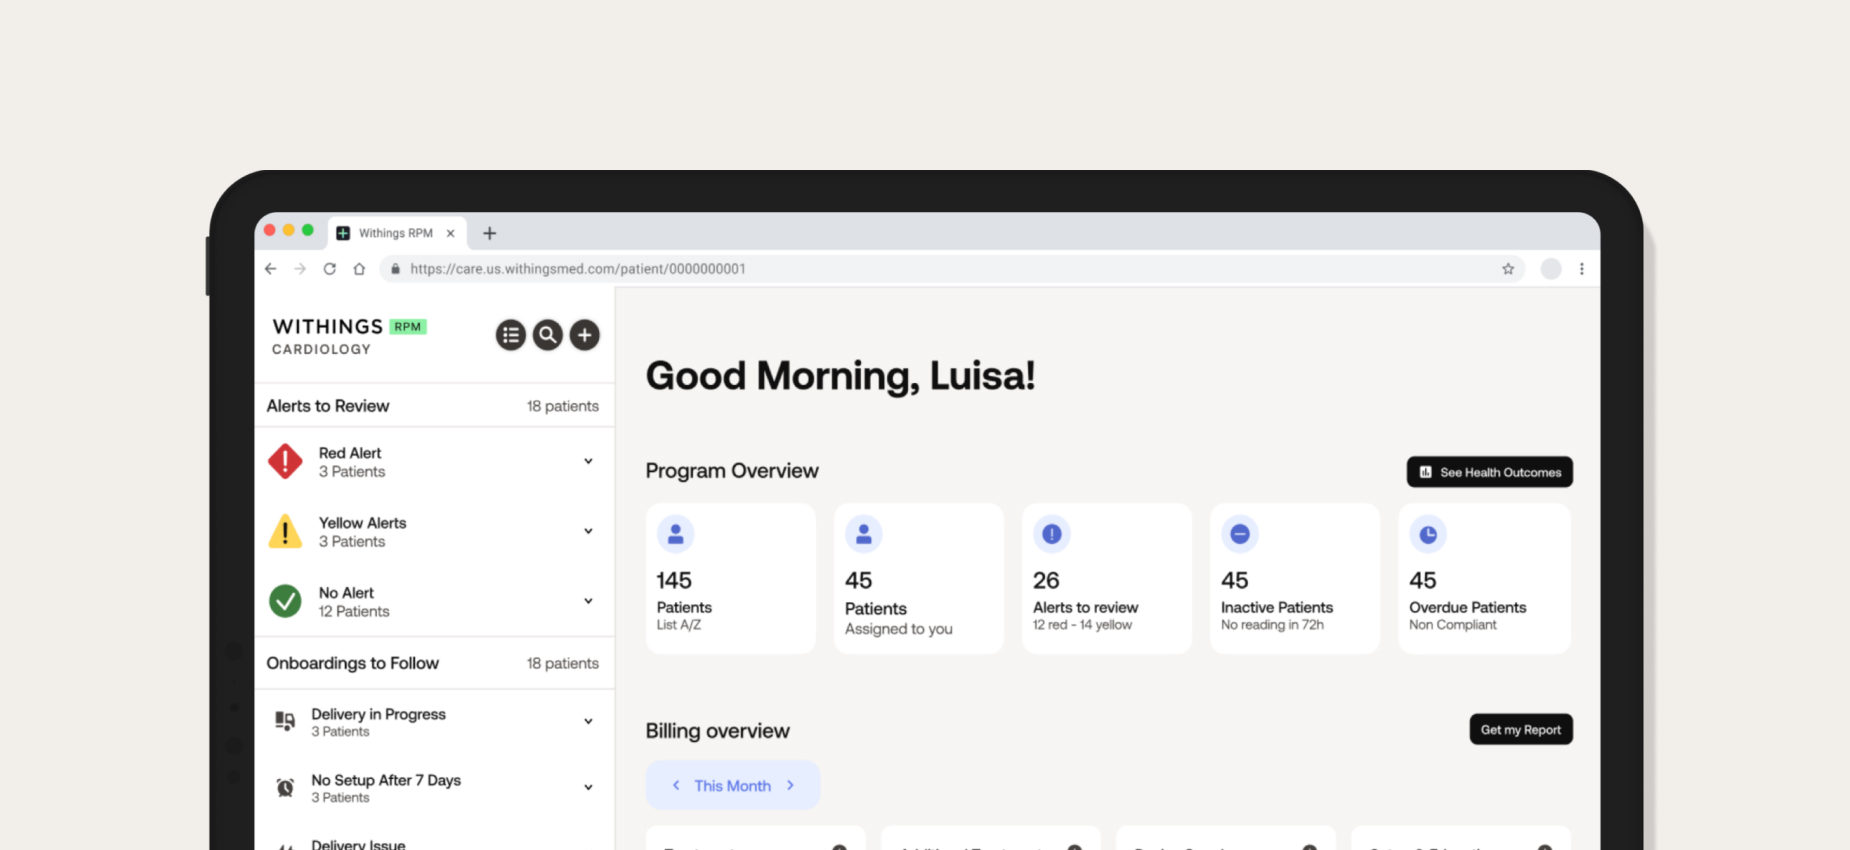The image size is (1850, 850).
Task: Click the green No Alert checkmark icon
Action: coord(285,601)
